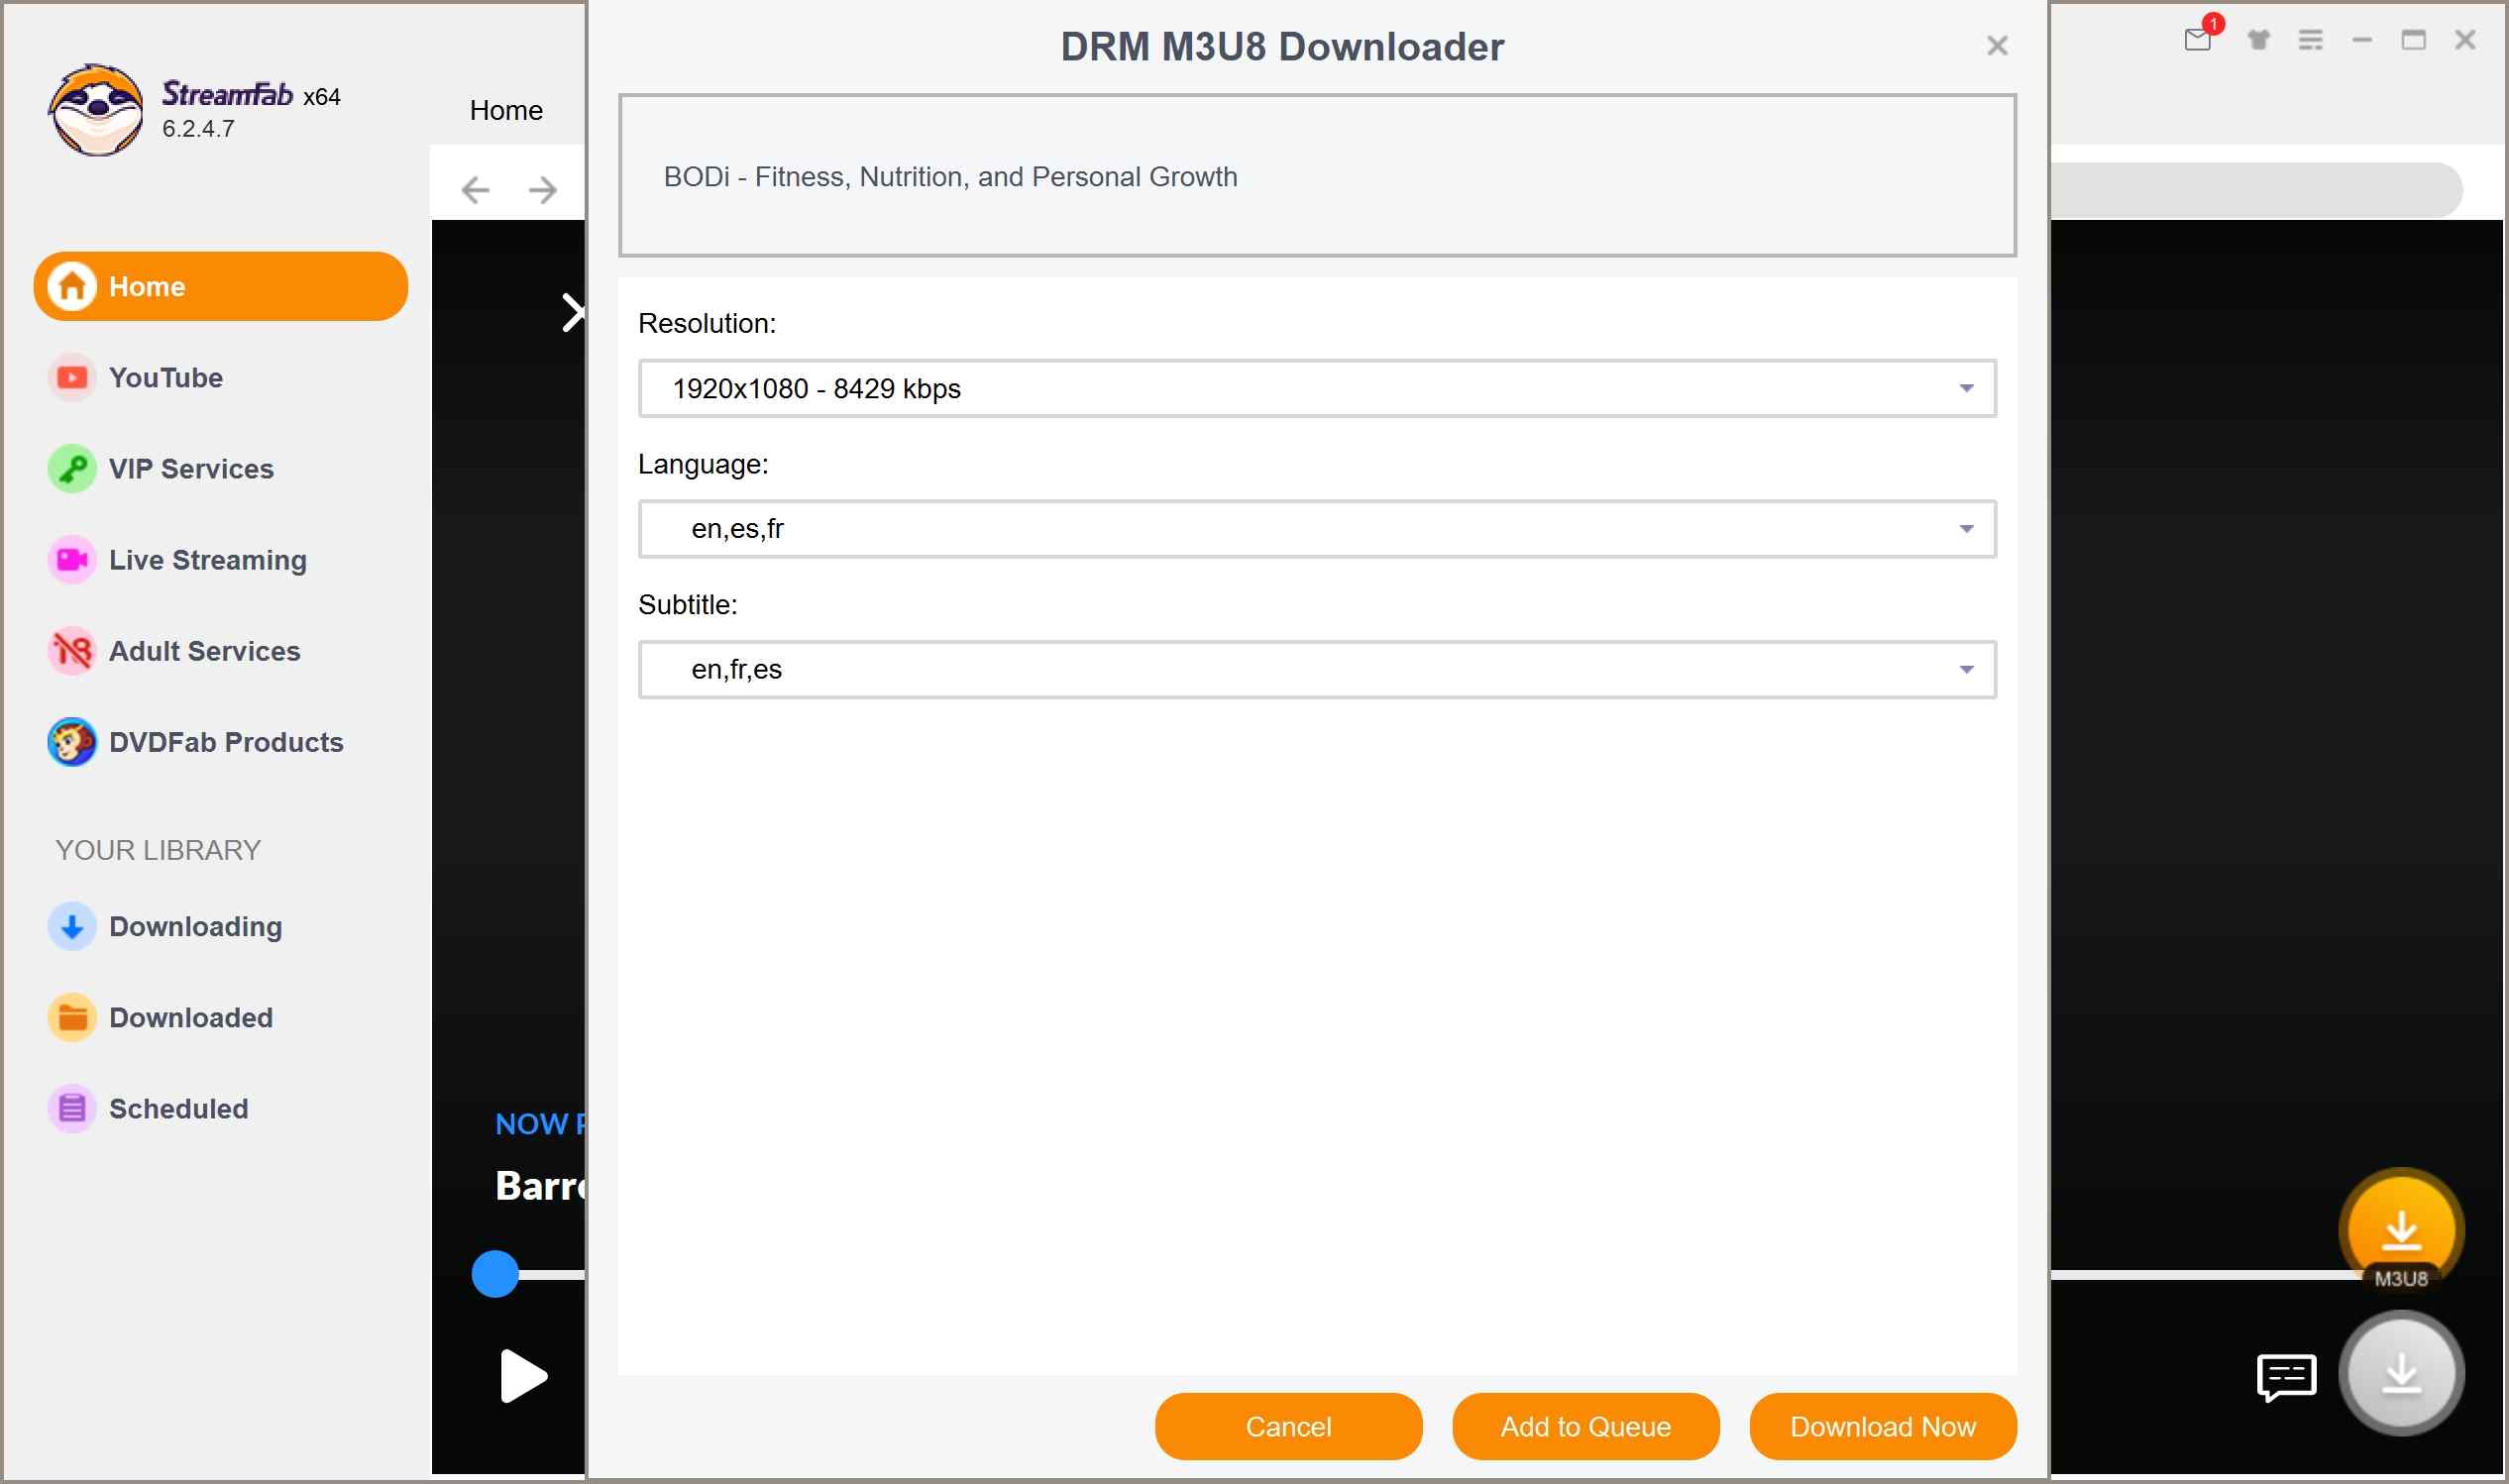Image resolution: width=2509 pixels, height=1484 pixels.
Task: Click the StreamFab sloth logo
Action: pyautogui.click(x=96, y=110)
